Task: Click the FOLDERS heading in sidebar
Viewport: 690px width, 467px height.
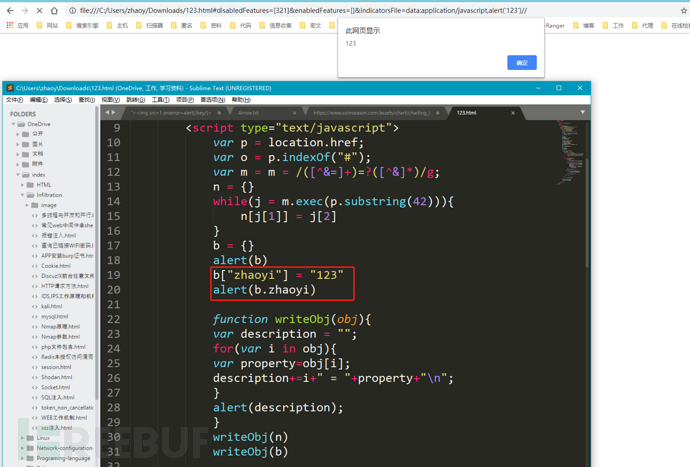Action: [x=23, y=114]
